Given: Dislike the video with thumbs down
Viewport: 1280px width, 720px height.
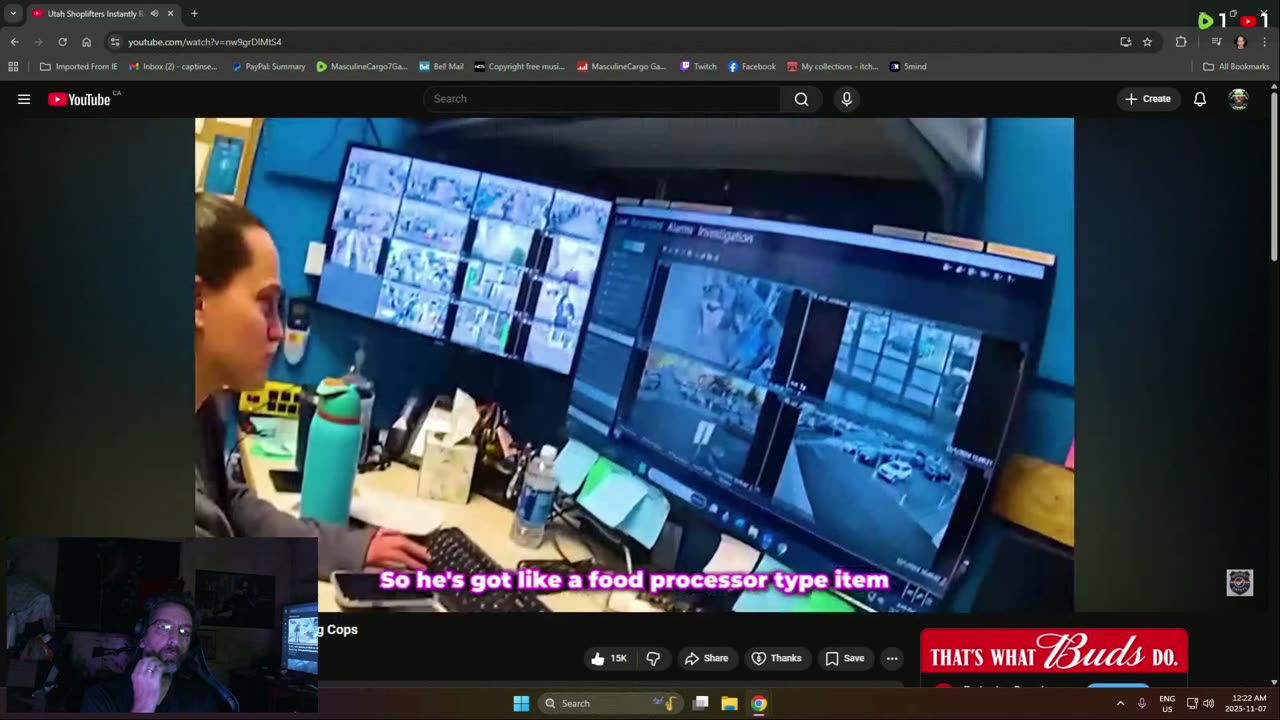Looking at the screenshot, I should pyautogui.click(x=653, y=658).
